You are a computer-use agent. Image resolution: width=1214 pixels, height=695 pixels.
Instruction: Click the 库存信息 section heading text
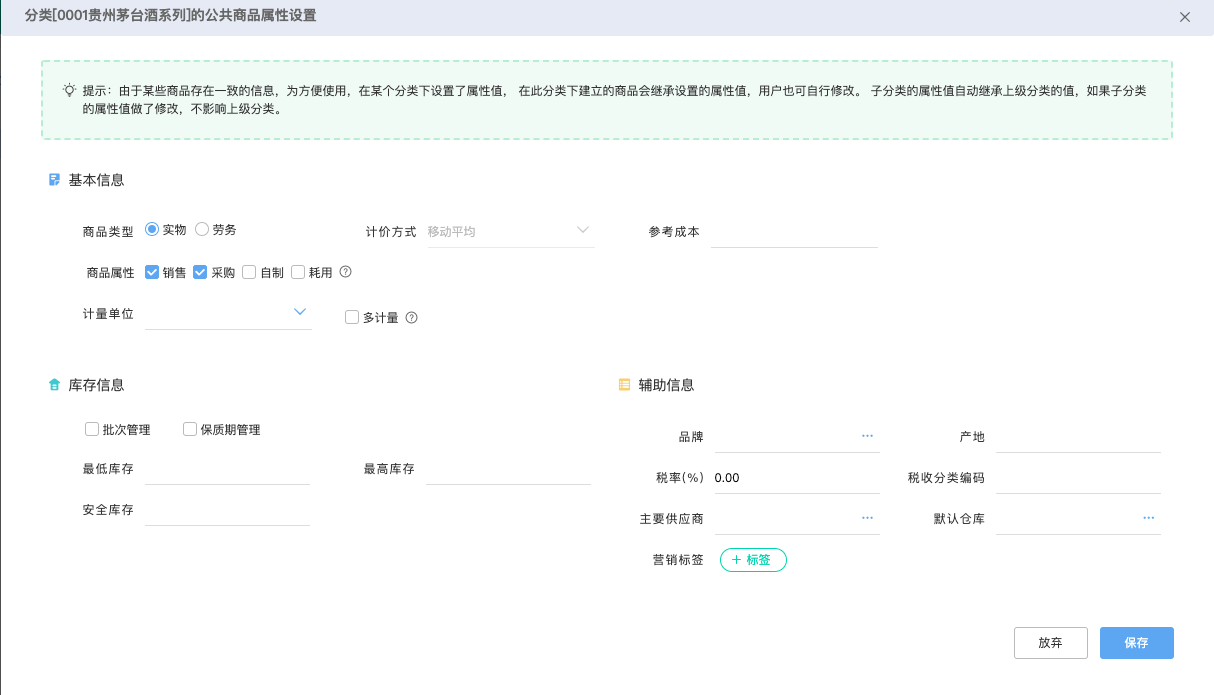point(96,385)
